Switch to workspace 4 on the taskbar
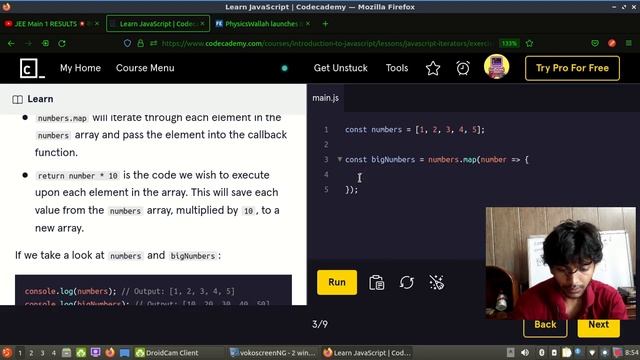 pyautogui.click(x=53, y=353)
